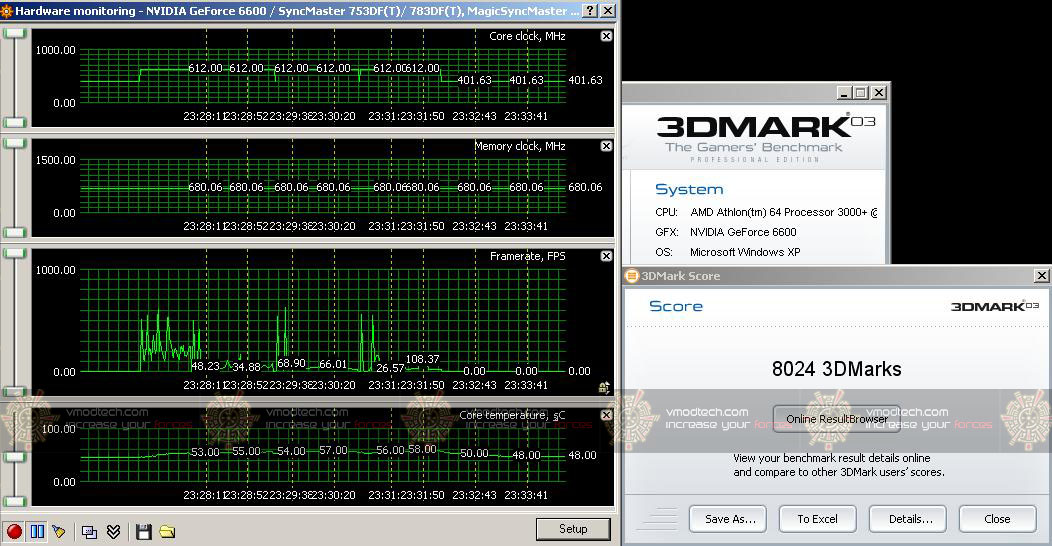Grab the upper scale handle of Framerate graph
This screenshot has height=546, width=1052.
tap(15, 253)
